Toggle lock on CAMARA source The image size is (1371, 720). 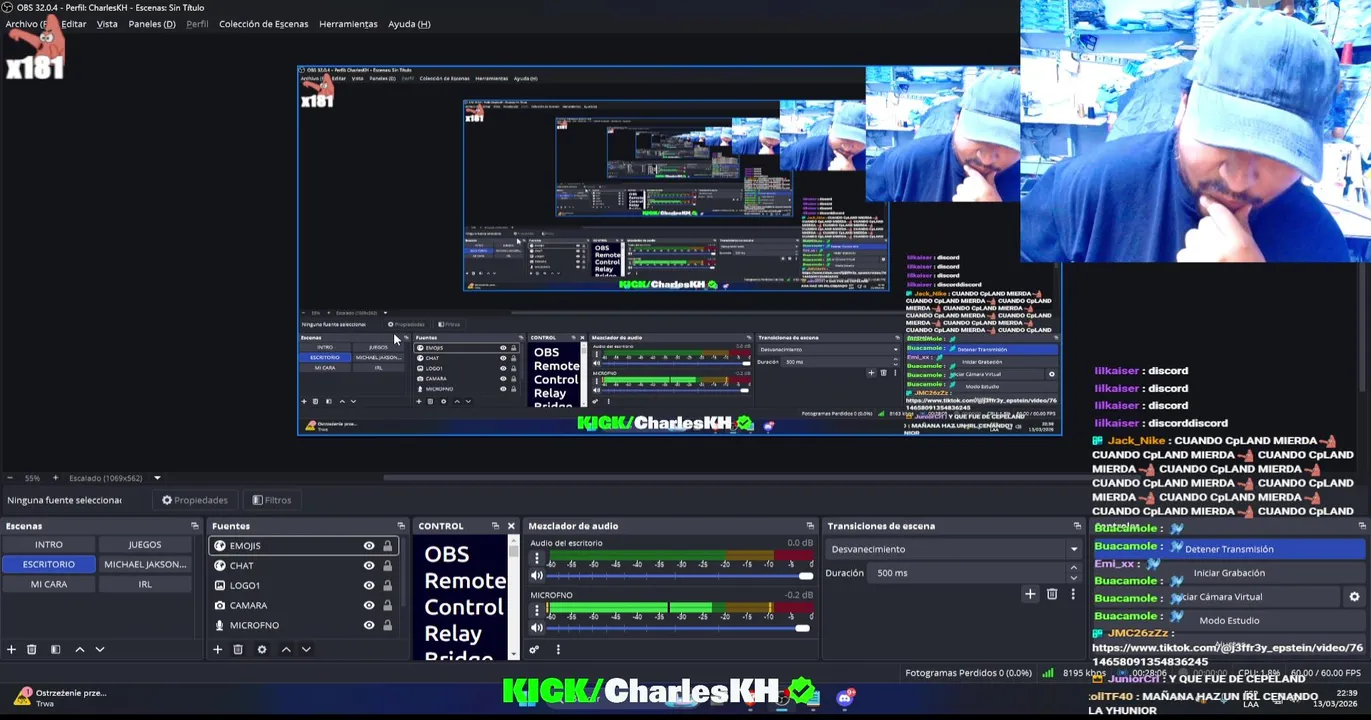click(x=388, y=605)
